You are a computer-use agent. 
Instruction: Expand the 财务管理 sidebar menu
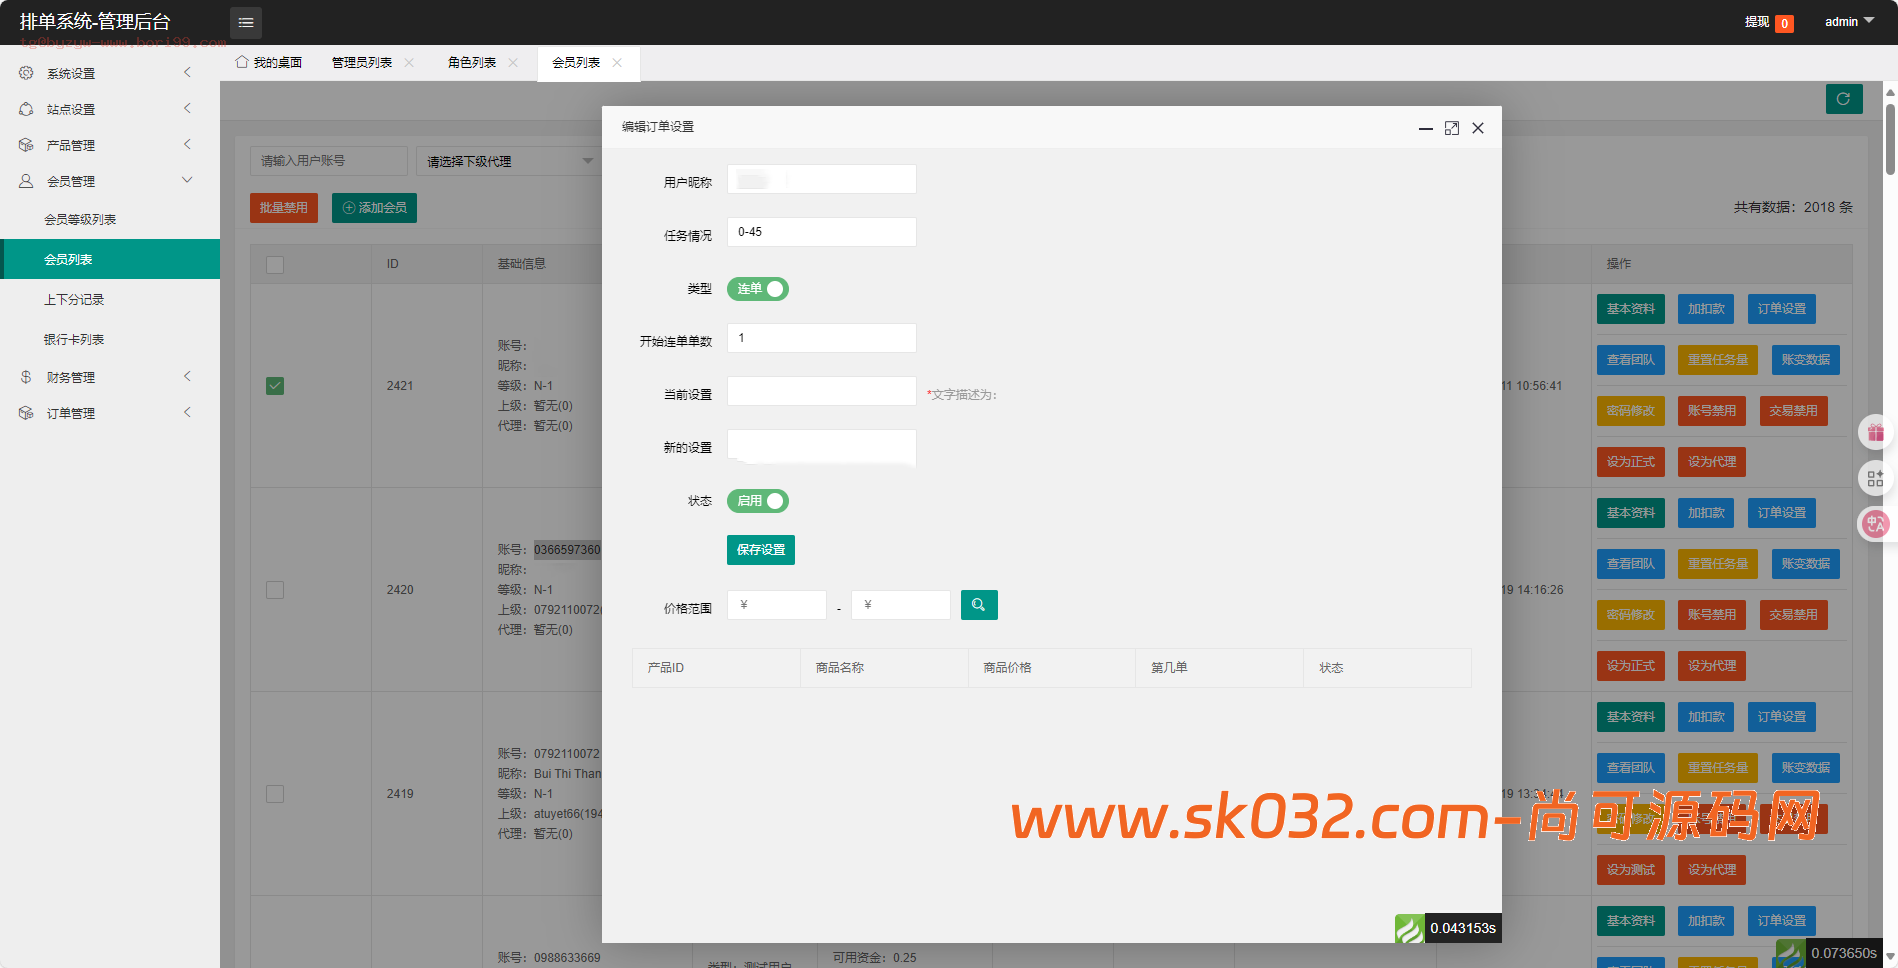(x=109, y=377)
